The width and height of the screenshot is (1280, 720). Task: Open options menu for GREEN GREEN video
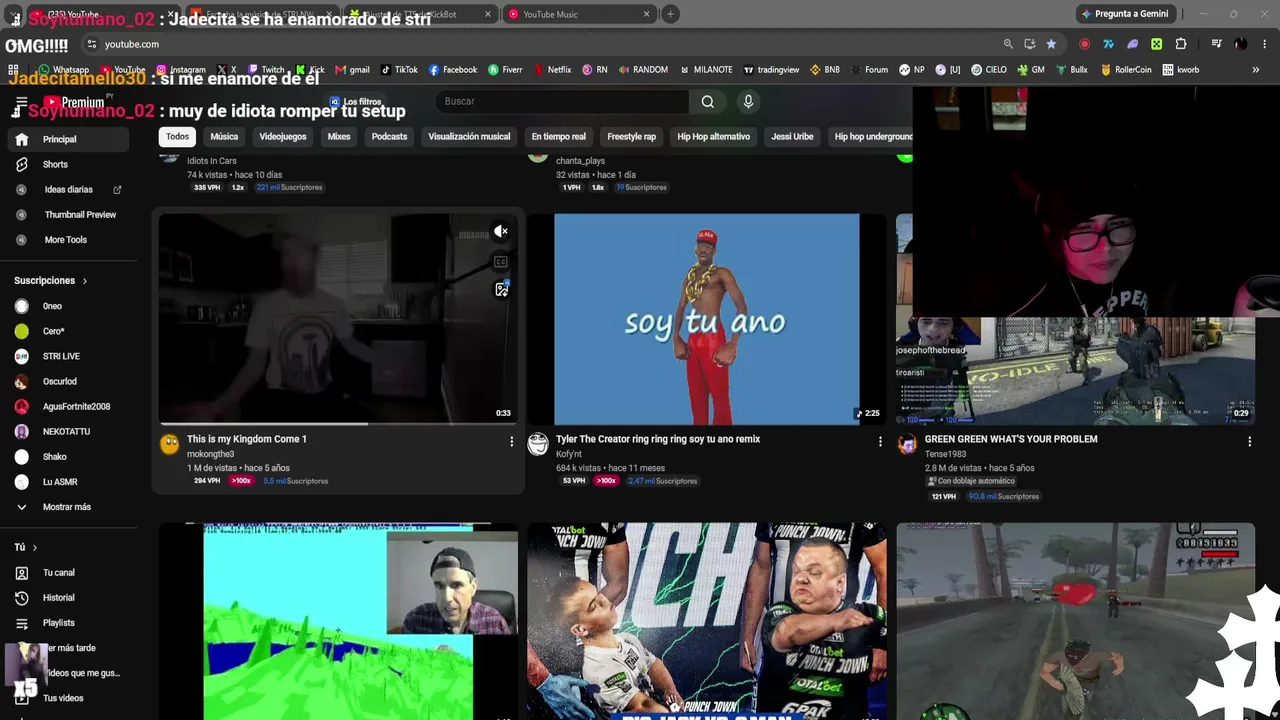[1249, 441]
